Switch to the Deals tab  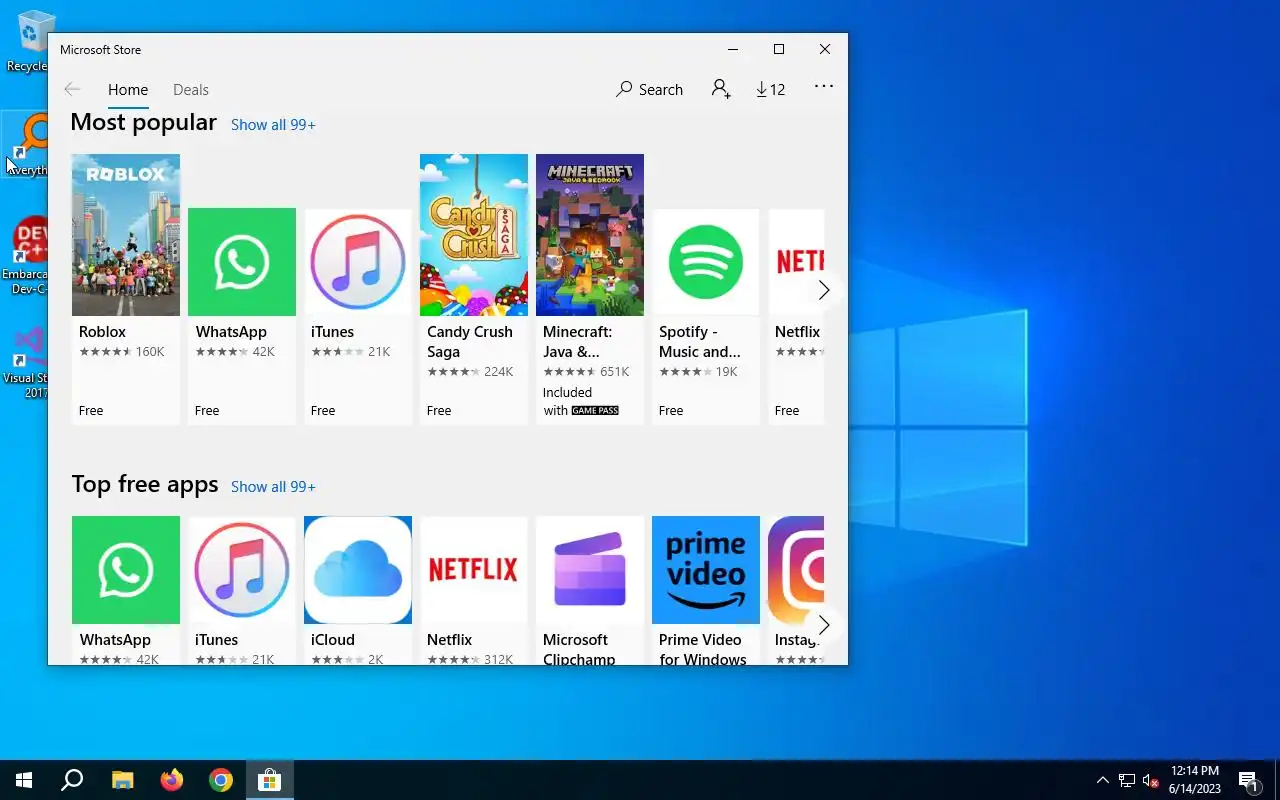pyautogui.click(x=191, y=89)
